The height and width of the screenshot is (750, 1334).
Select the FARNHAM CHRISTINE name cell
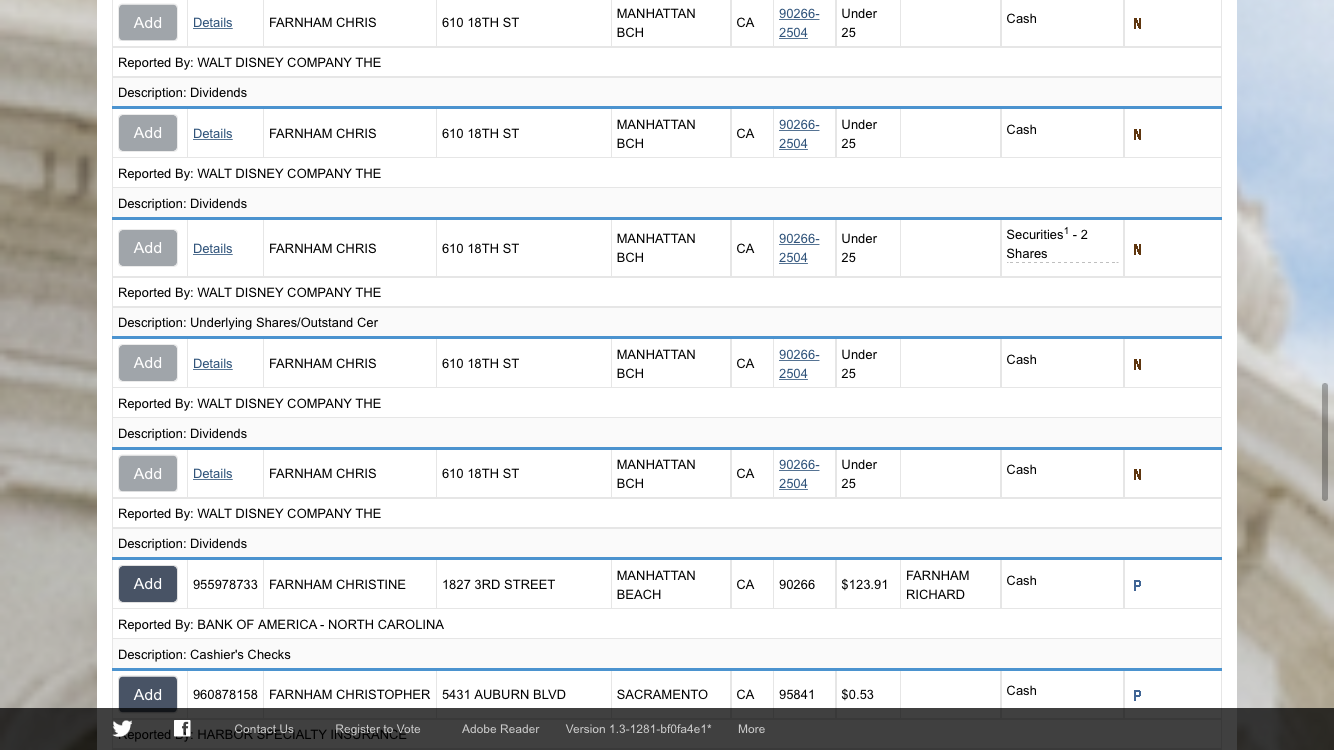[x=350, y=584]
